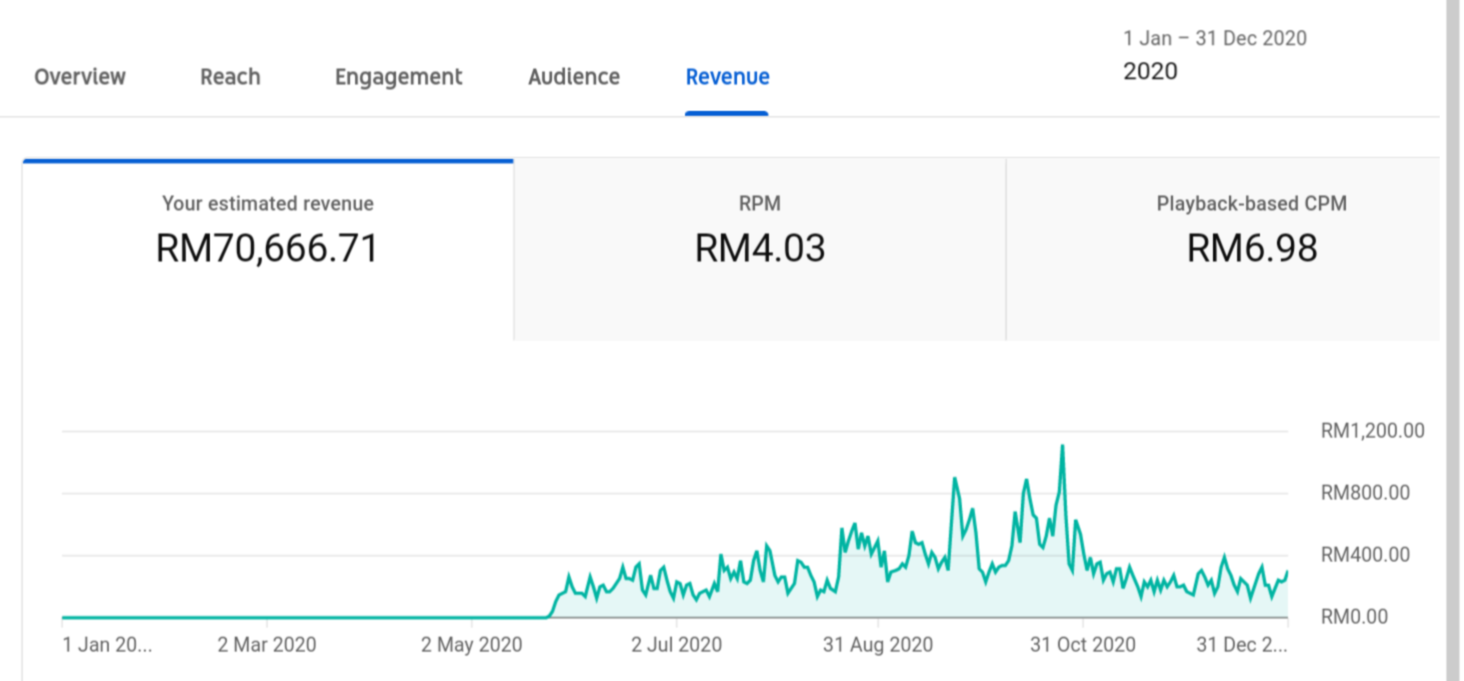Click the highest revenue peak on chart
1464x681 pixels.
(x=1062, y=447)
